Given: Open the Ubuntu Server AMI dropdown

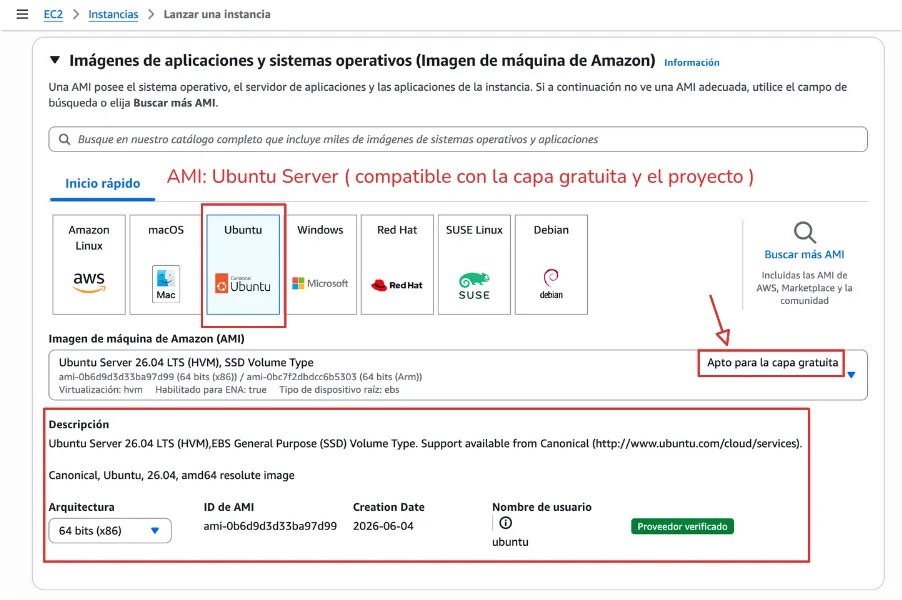Looking at the screenshot, I should [458, 375].
